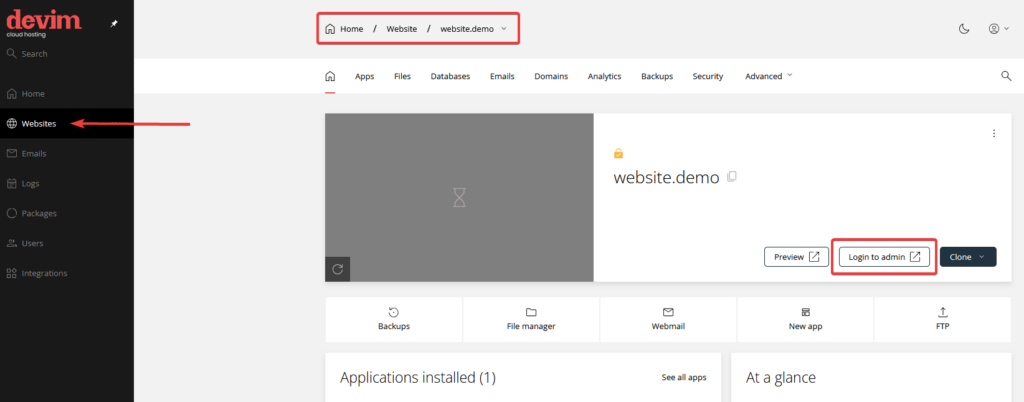Expand the Advanced tab menu

pyautogui.click(x=768, y=76)
